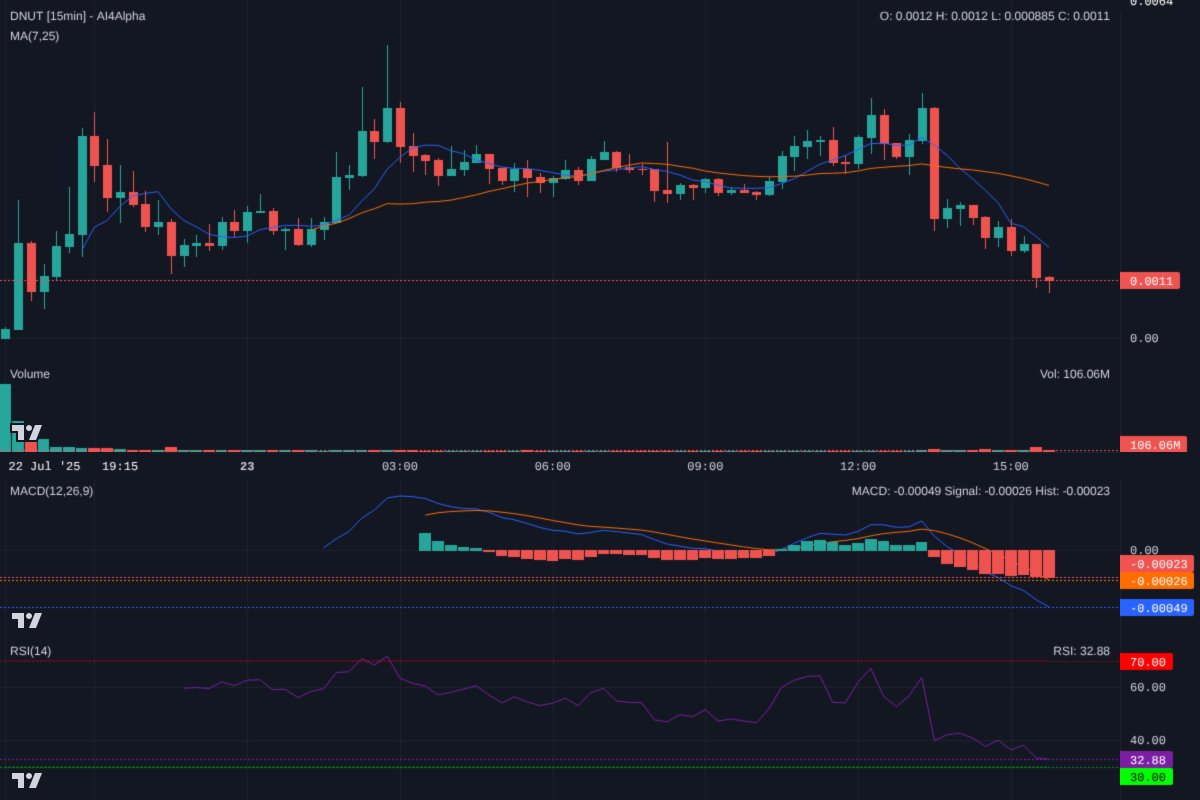1200x800 pixels.
Task: Click the orange -0.00026 signal tag
Action: coord(1157,581)
